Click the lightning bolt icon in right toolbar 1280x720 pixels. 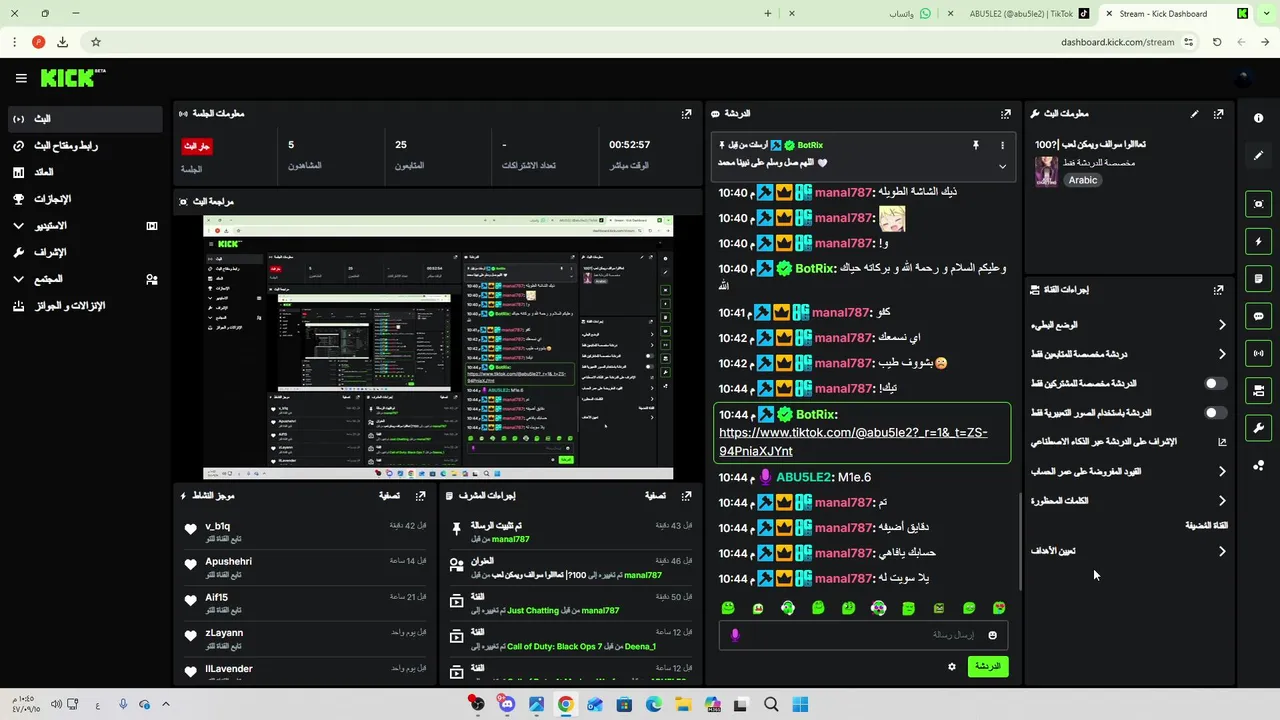tap(1258, 241)
